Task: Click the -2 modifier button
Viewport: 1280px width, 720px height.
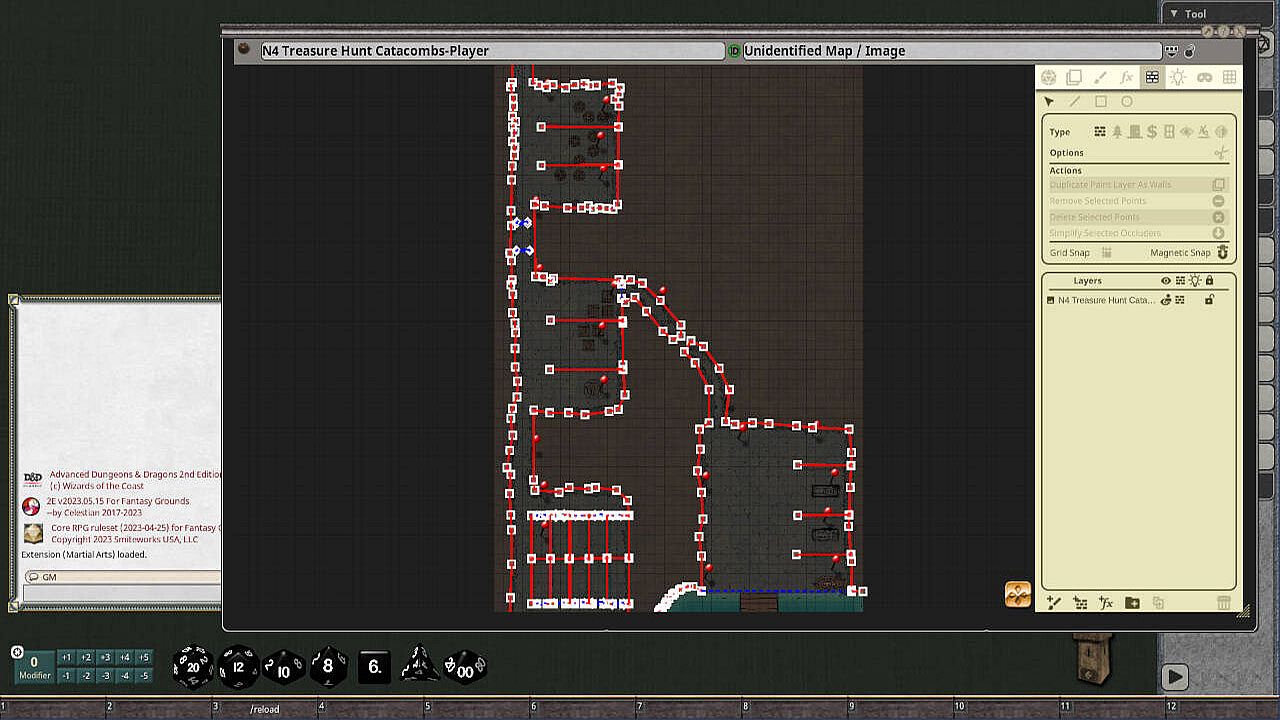Action: point(85,675)
